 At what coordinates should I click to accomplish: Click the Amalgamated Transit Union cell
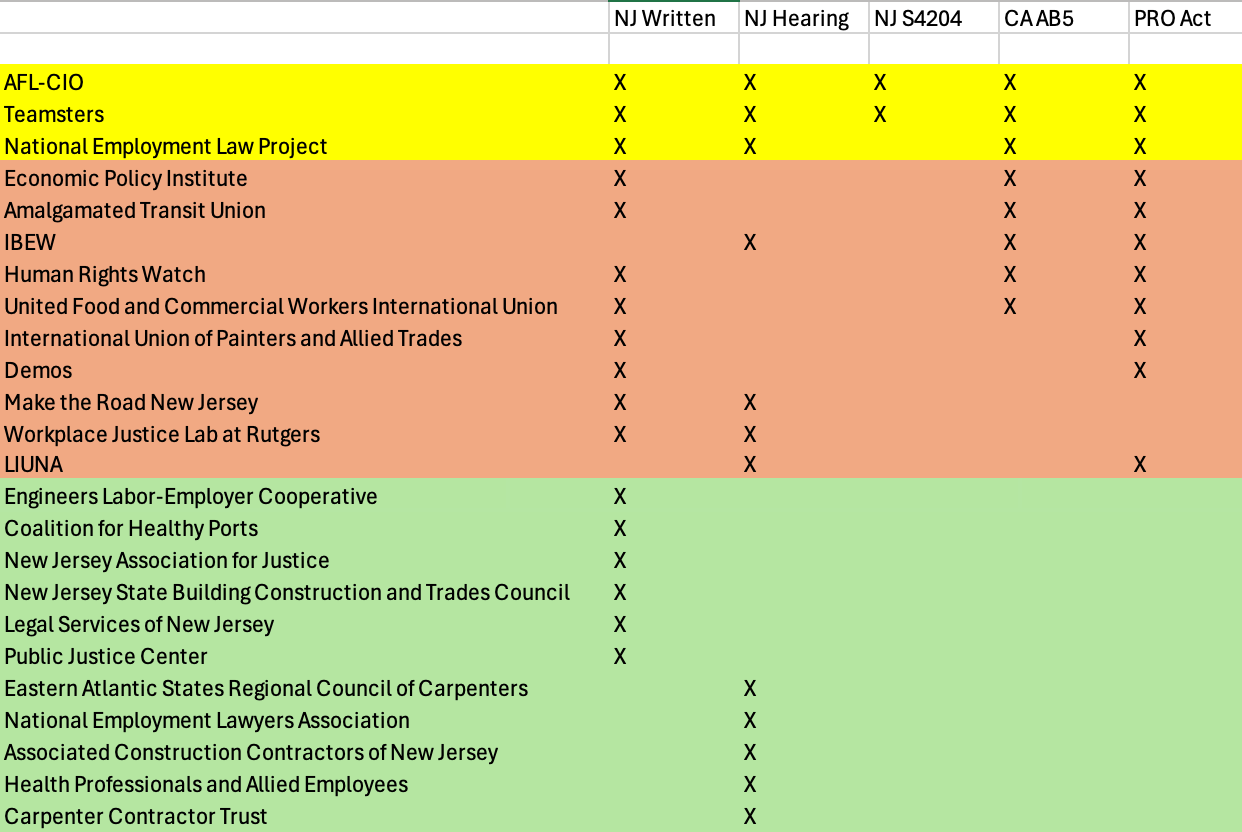tap(304, 210)
